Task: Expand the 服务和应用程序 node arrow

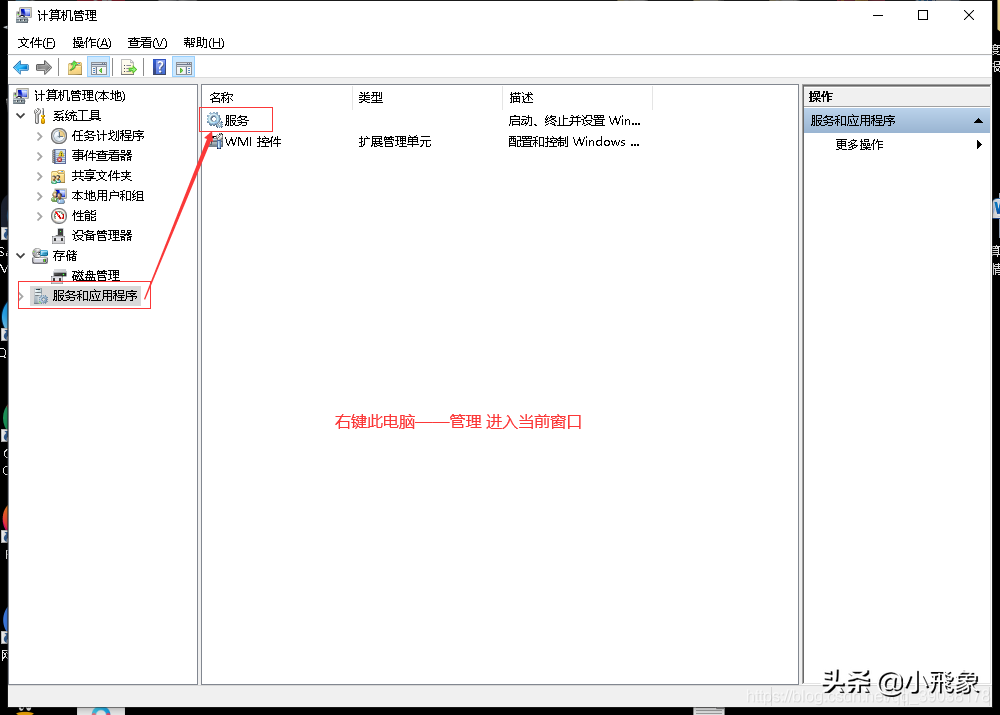Action: pyautogui.click(x=22, y=296)
